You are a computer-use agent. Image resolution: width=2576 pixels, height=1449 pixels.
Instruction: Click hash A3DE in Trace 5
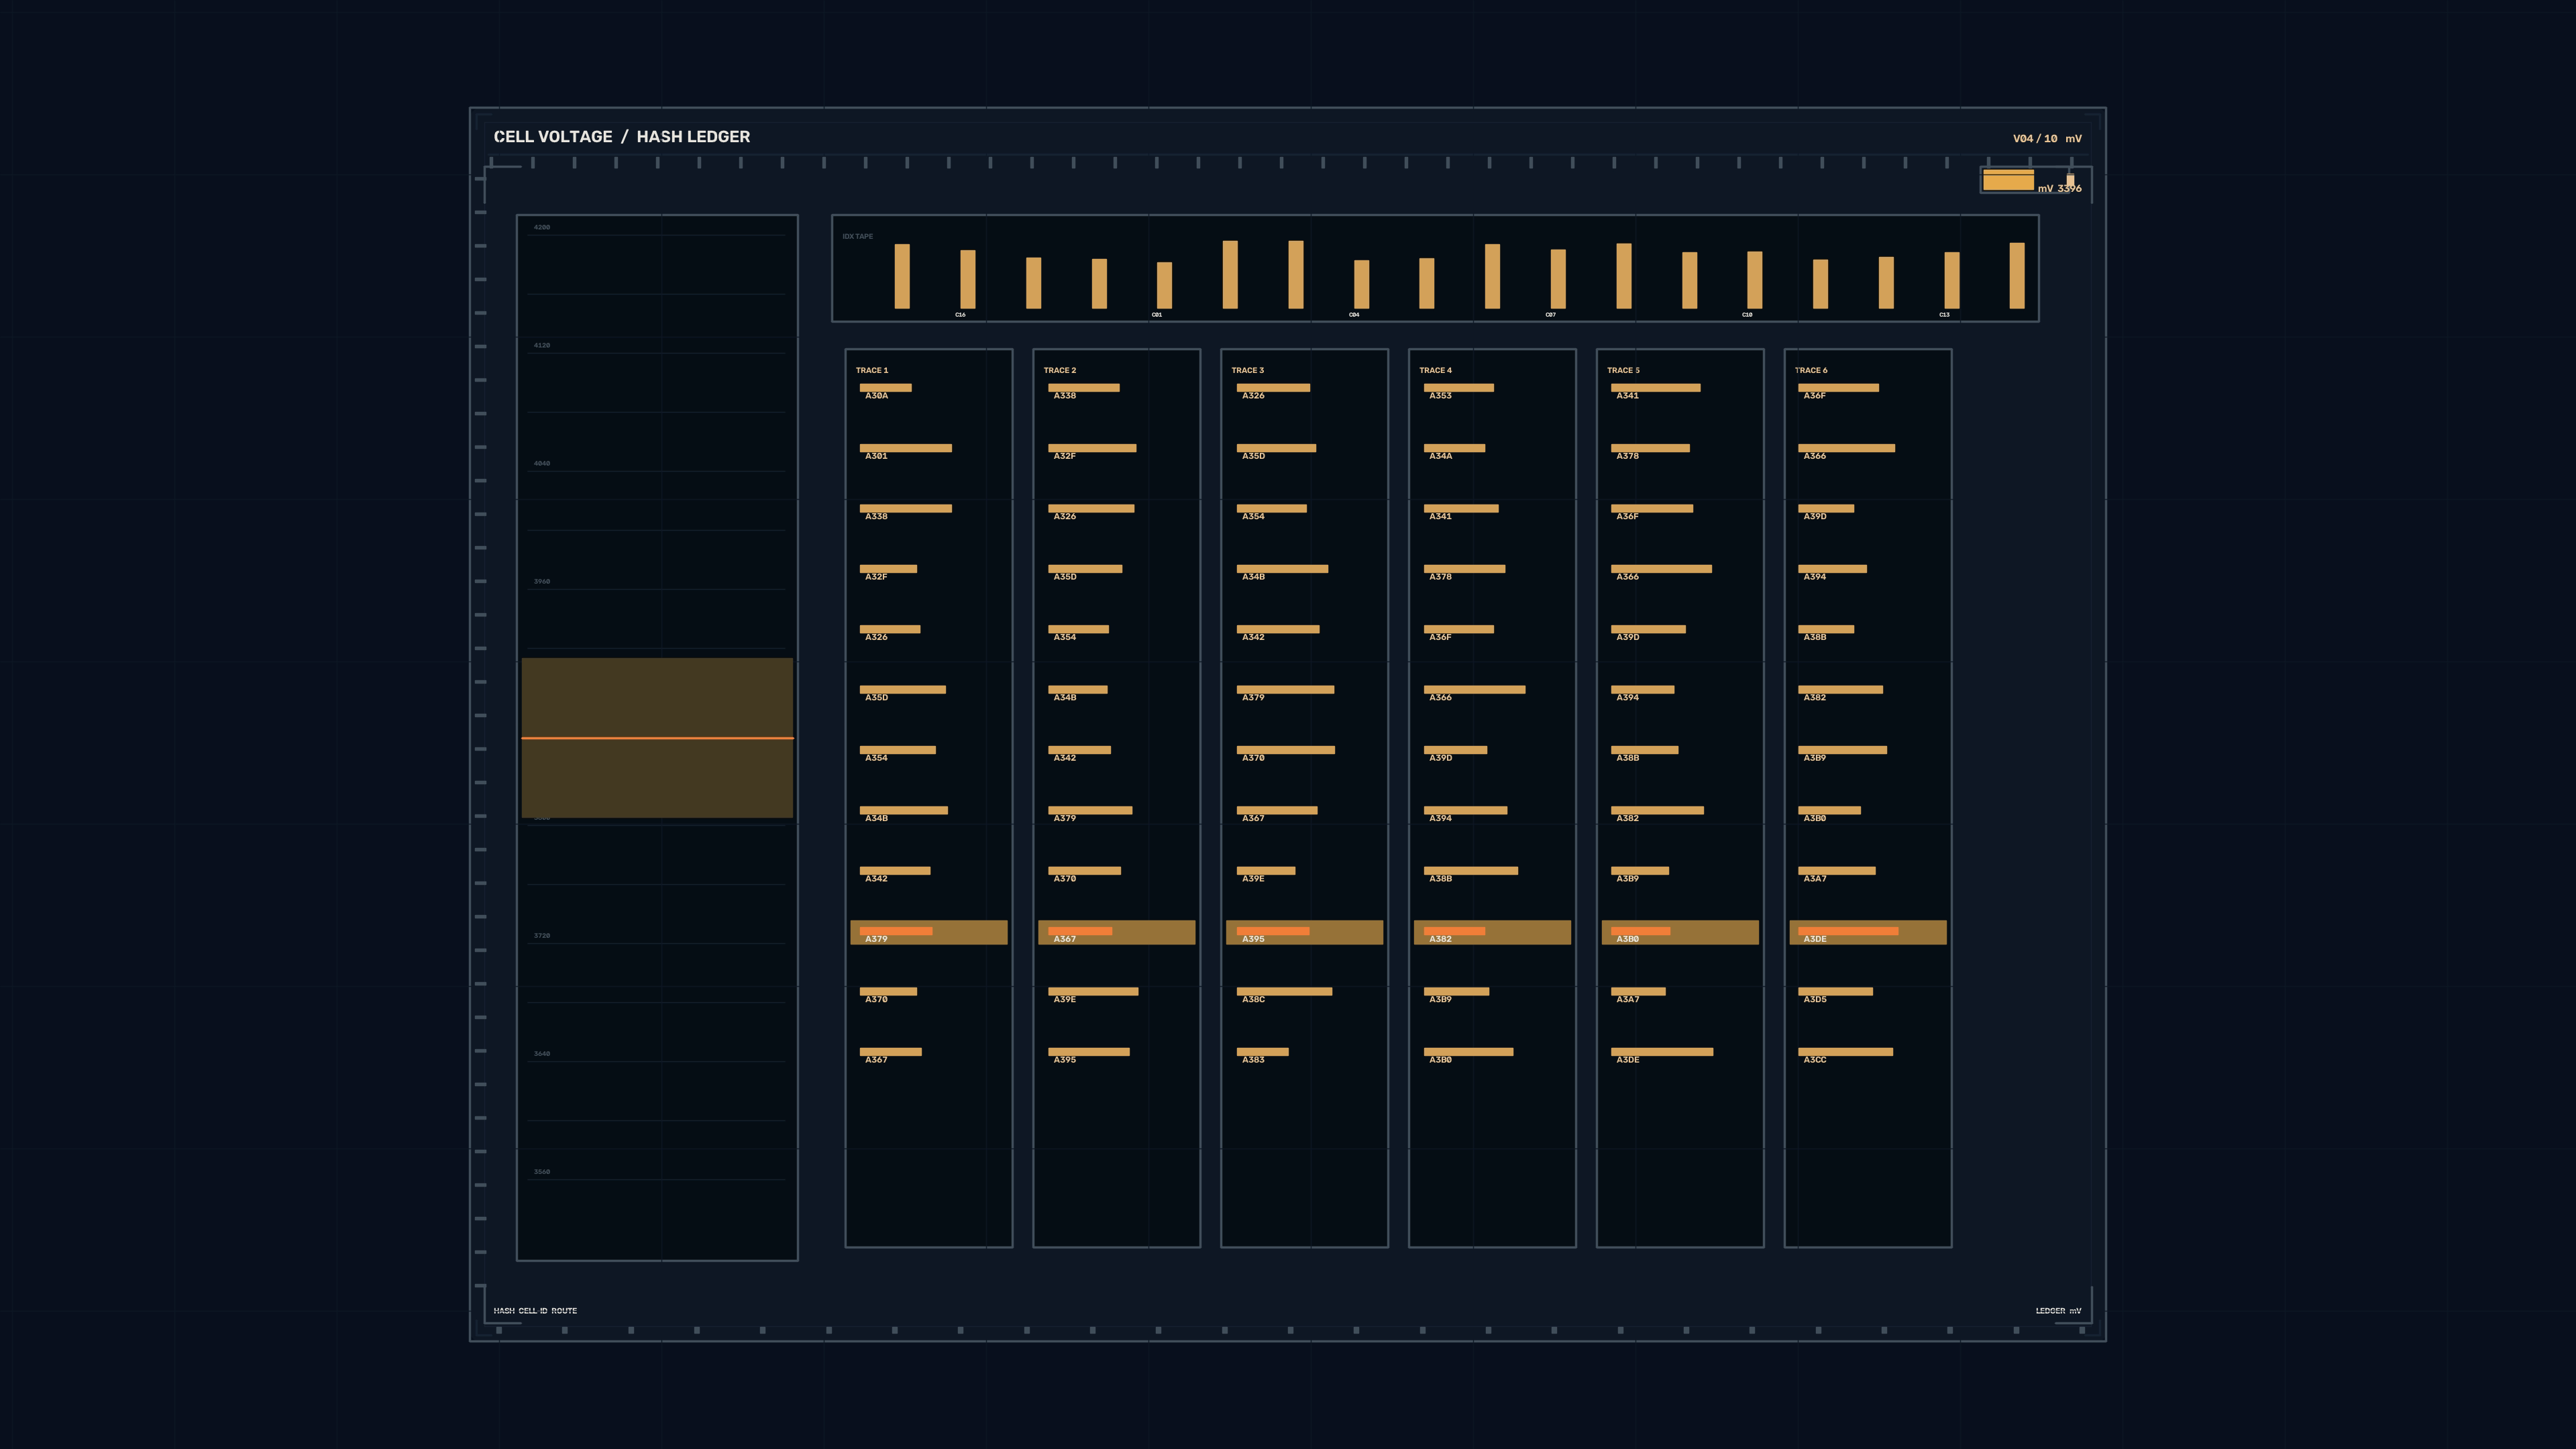click(x=1628, y=1060)
